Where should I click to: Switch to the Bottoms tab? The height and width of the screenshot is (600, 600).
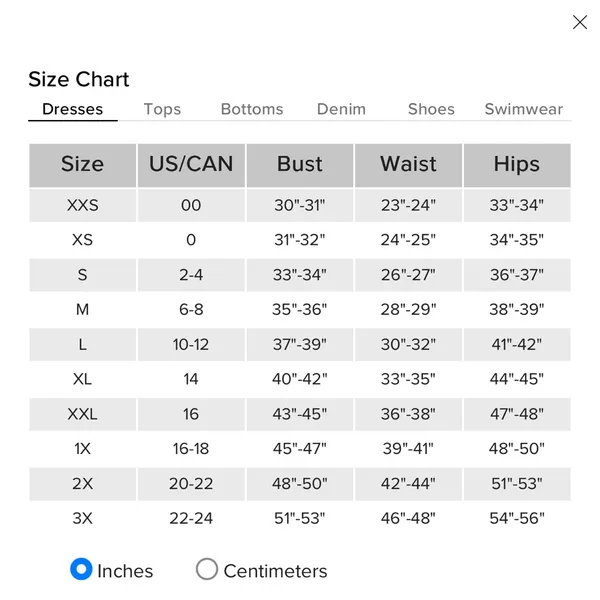tap(252, 109)
